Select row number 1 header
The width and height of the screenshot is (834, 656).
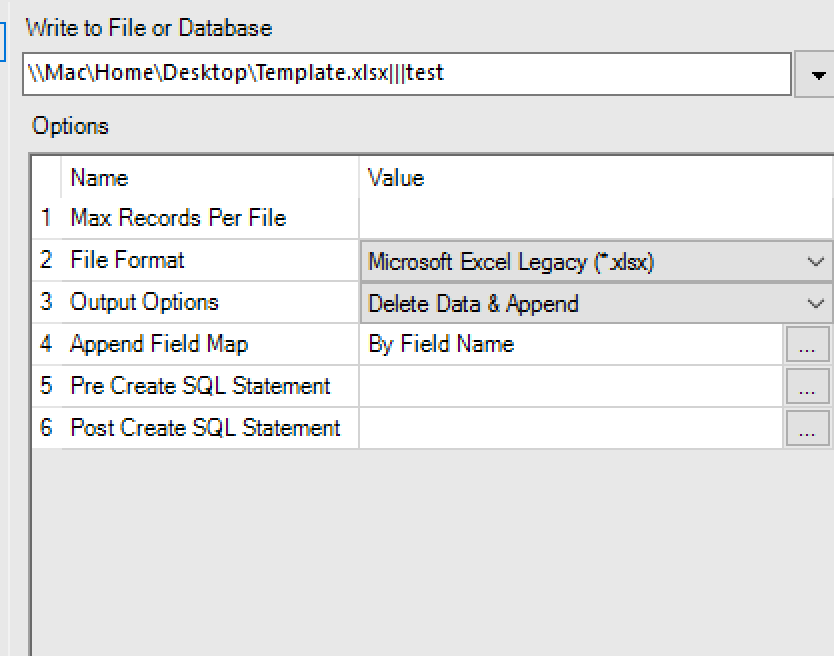[46, 219]
